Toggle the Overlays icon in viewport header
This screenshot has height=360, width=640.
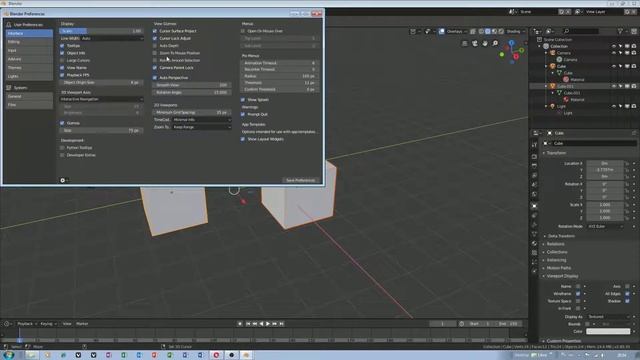point(442,31)
